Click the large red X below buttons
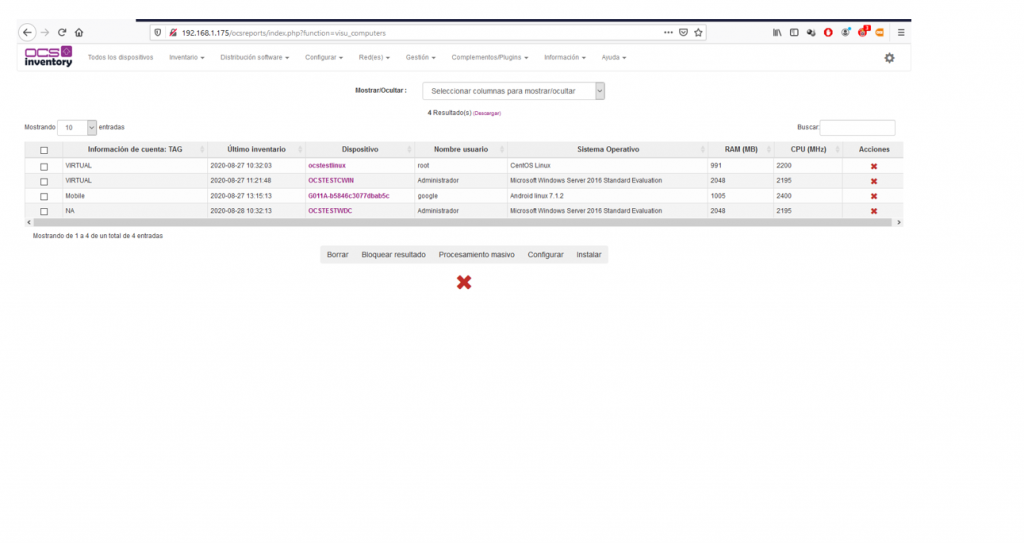 coord(464,282)
